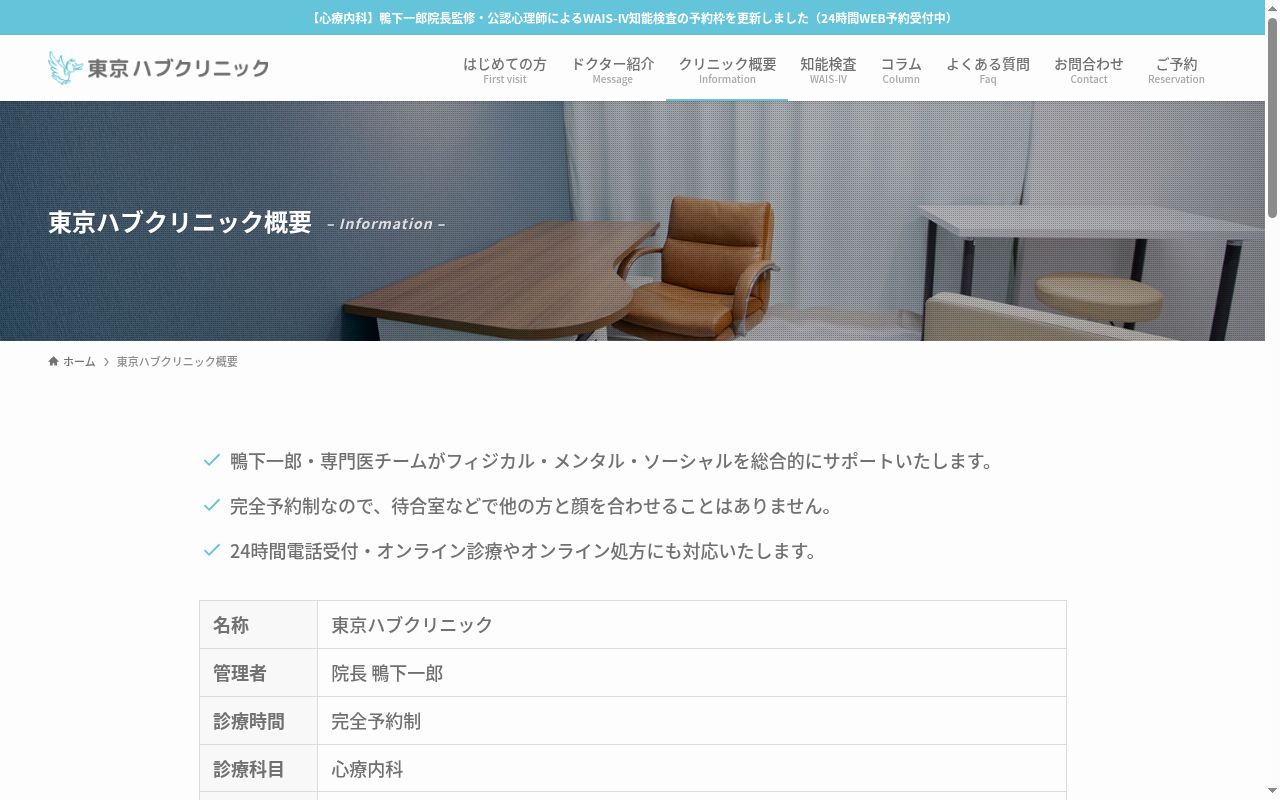Click the 東京ハブクリニック cell in the table
Viewport: 1280px width, 800px height.
[692, 625]
